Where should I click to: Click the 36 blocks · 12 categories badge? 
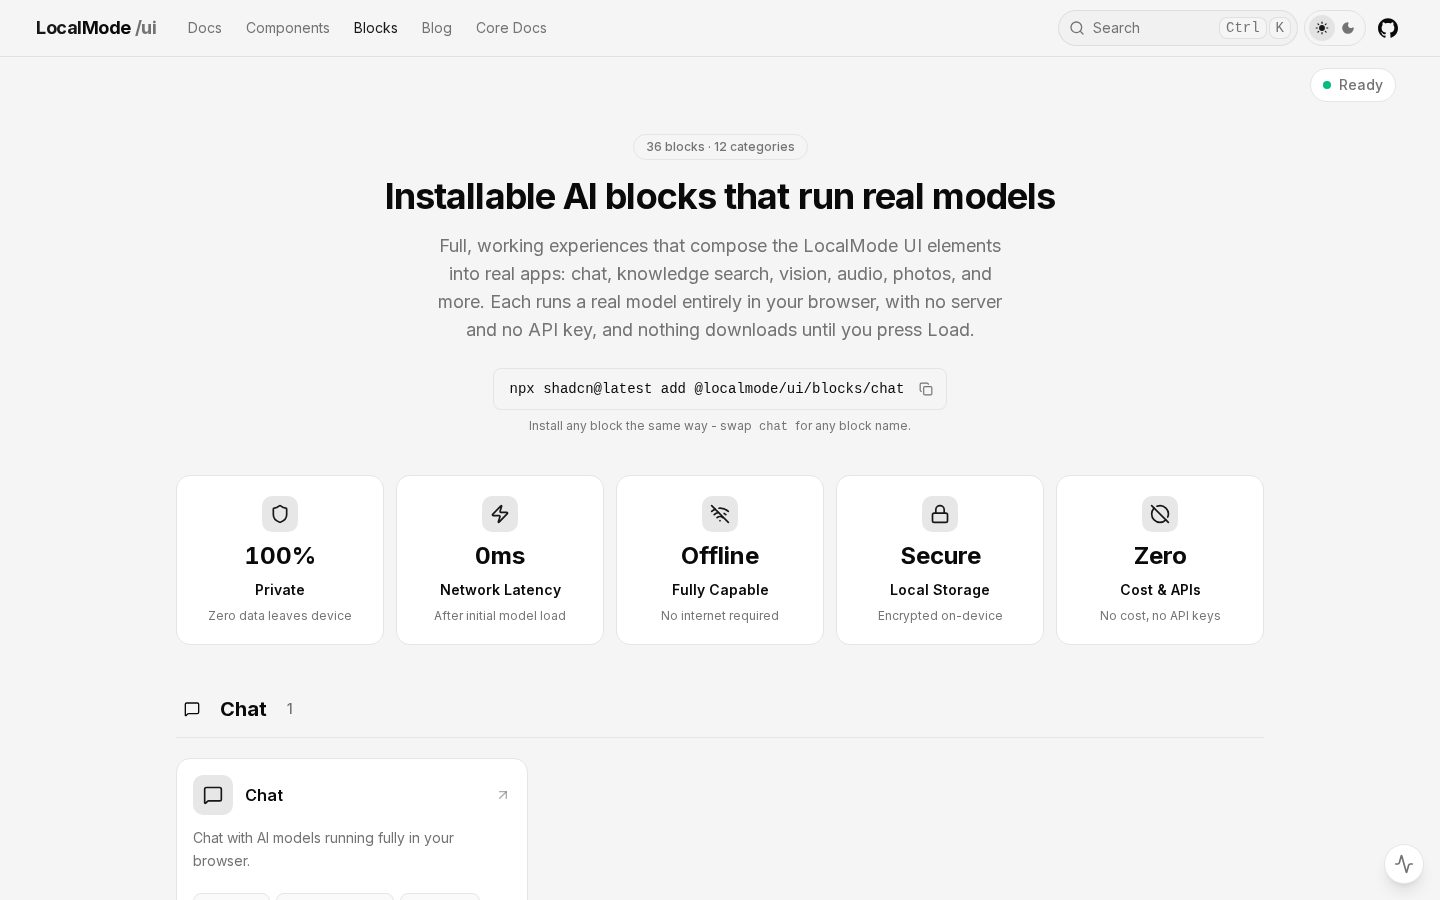click(x=720, y=147)
